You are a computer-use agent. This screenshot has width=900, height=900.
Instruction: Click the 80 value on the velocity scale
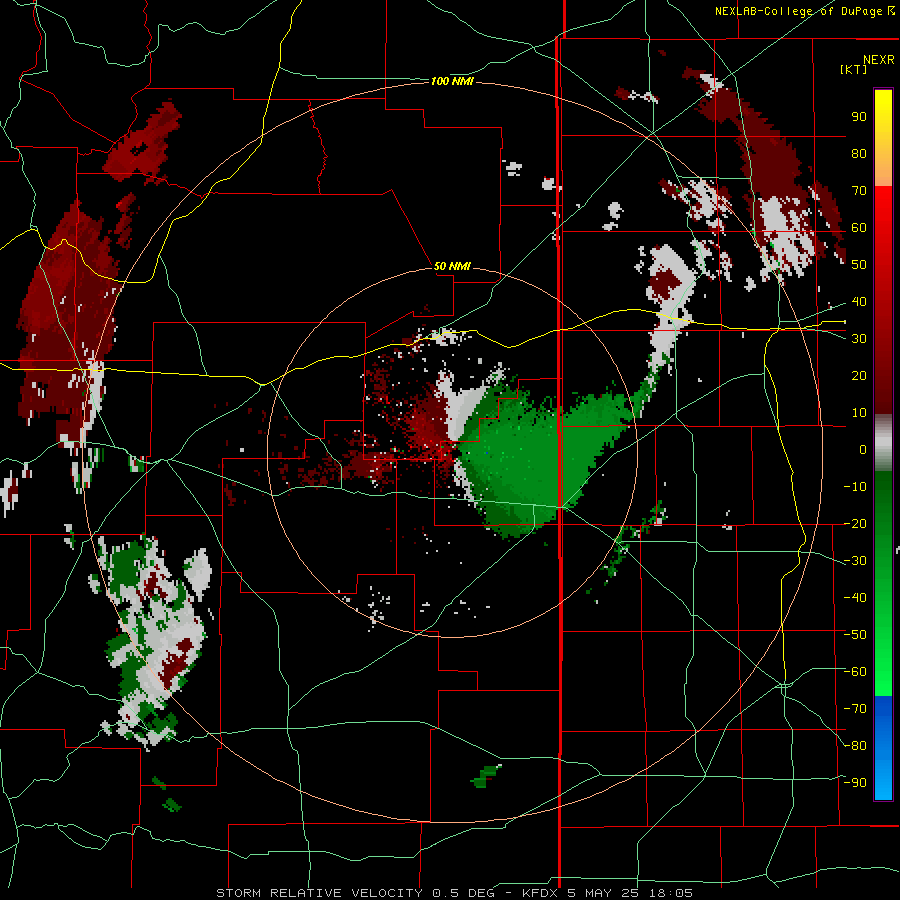(859, 153)
